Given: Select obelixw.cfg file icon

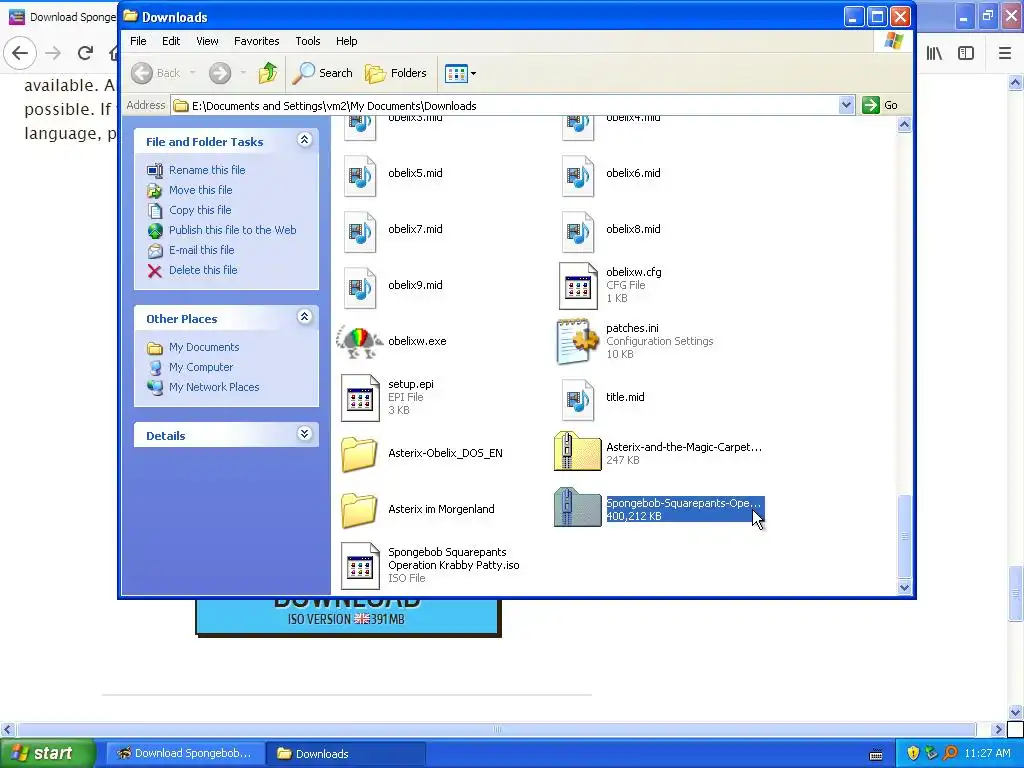Looking at the screenshot, I should point(578,286).
